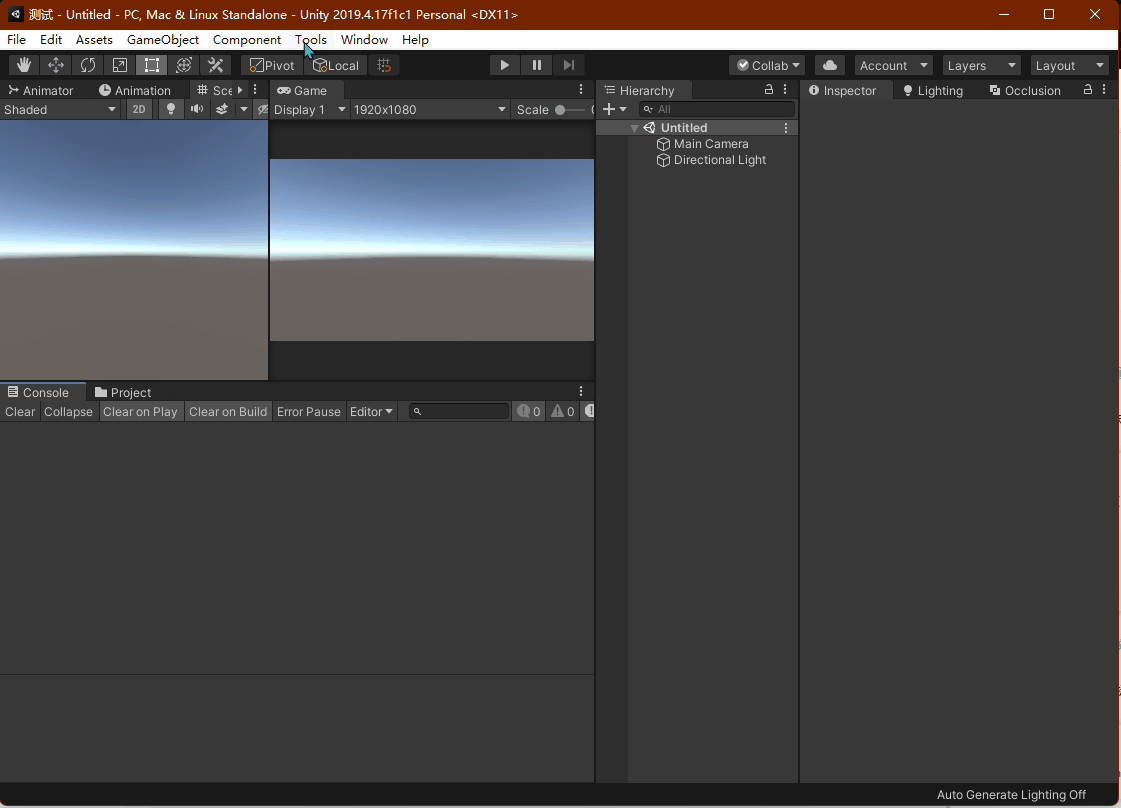
Task: Open the Layout dropdown
Action: (1070, 65)
